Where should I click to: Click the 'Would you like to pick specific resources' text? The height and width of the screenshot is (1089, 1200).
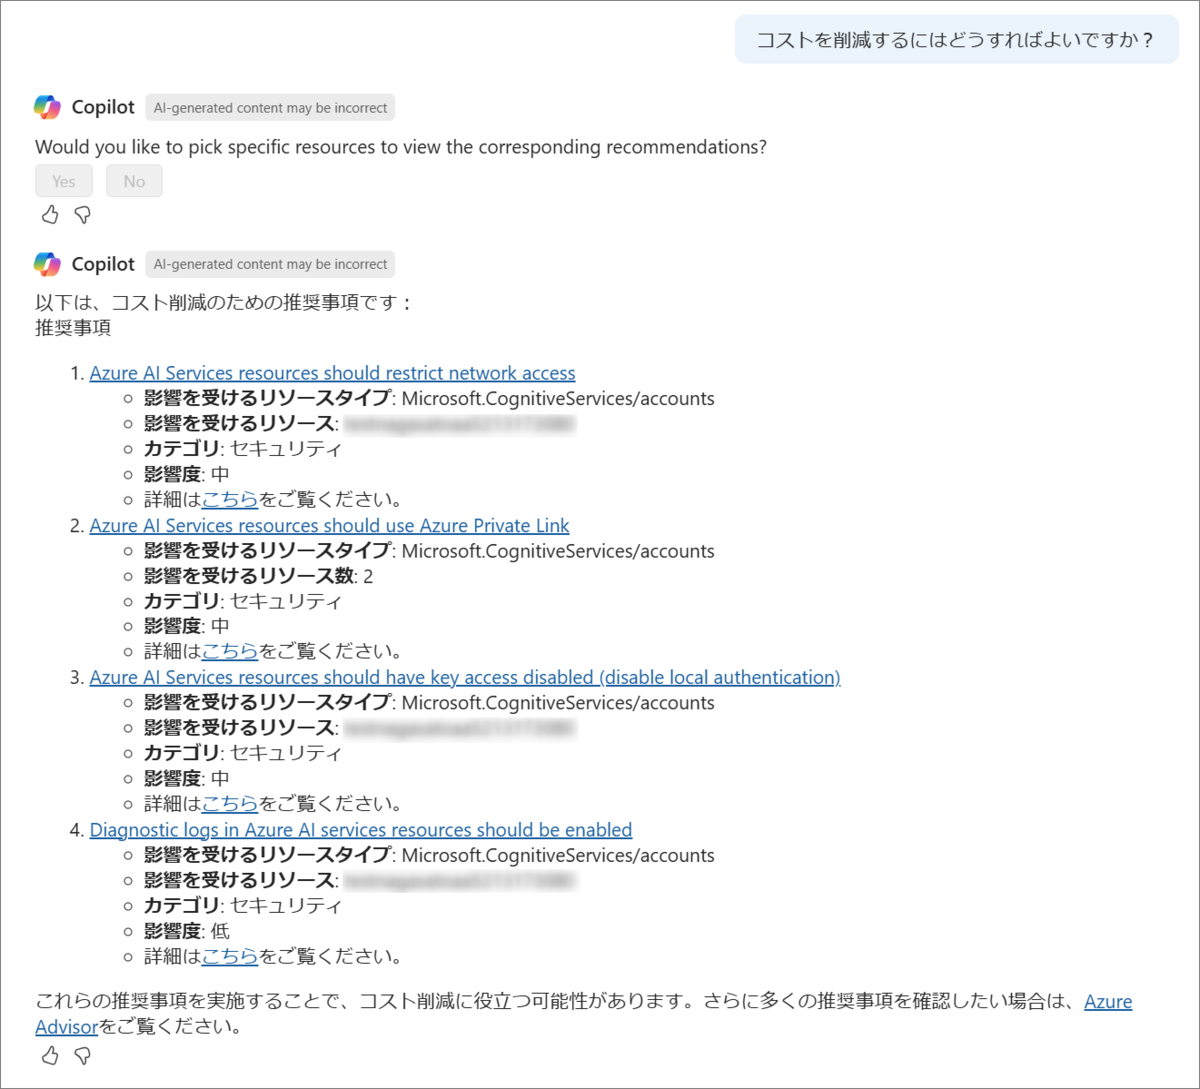[401, 147]
